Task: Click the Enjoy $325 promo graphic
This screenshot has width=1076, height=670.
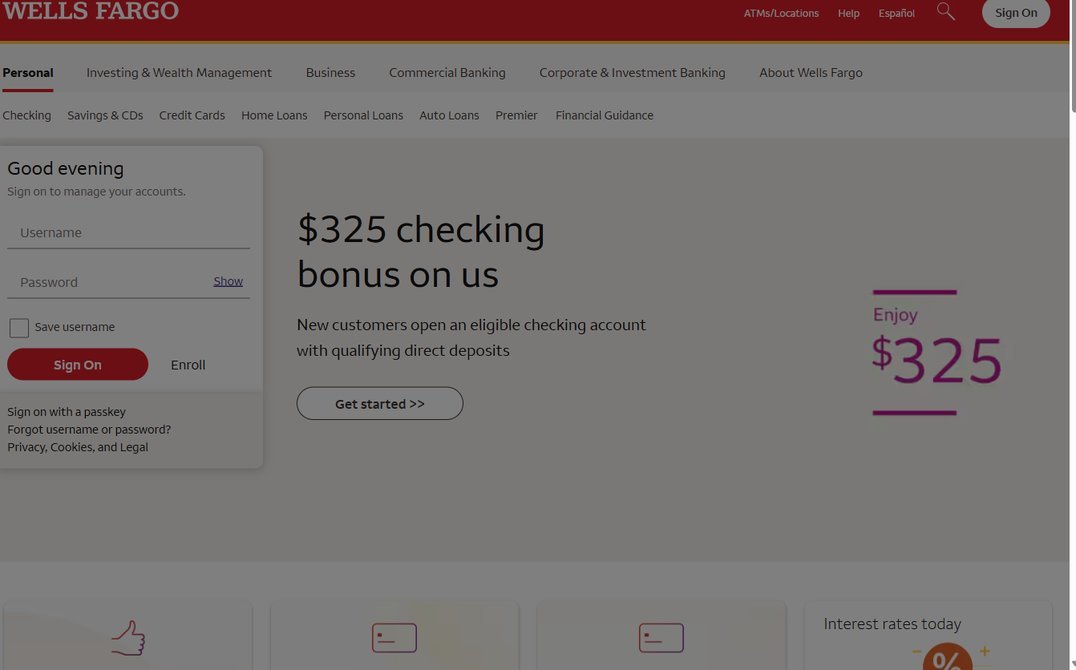Action: point(936,353)
